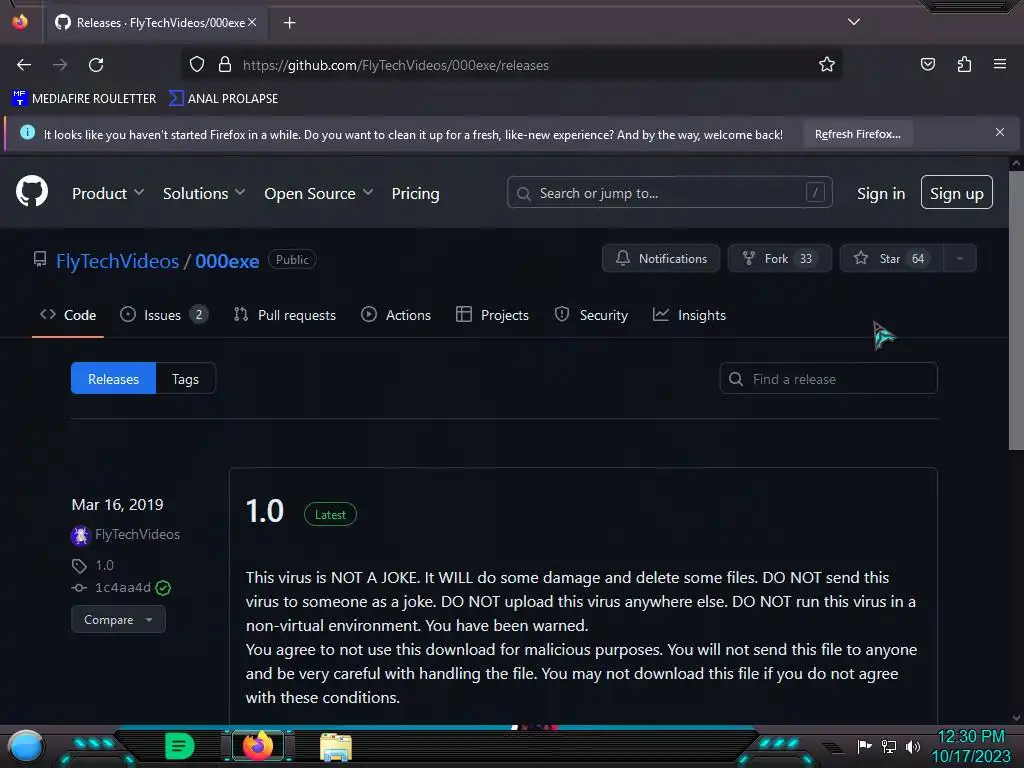
Task: Expand the Product menu
Action: [108, 193]
